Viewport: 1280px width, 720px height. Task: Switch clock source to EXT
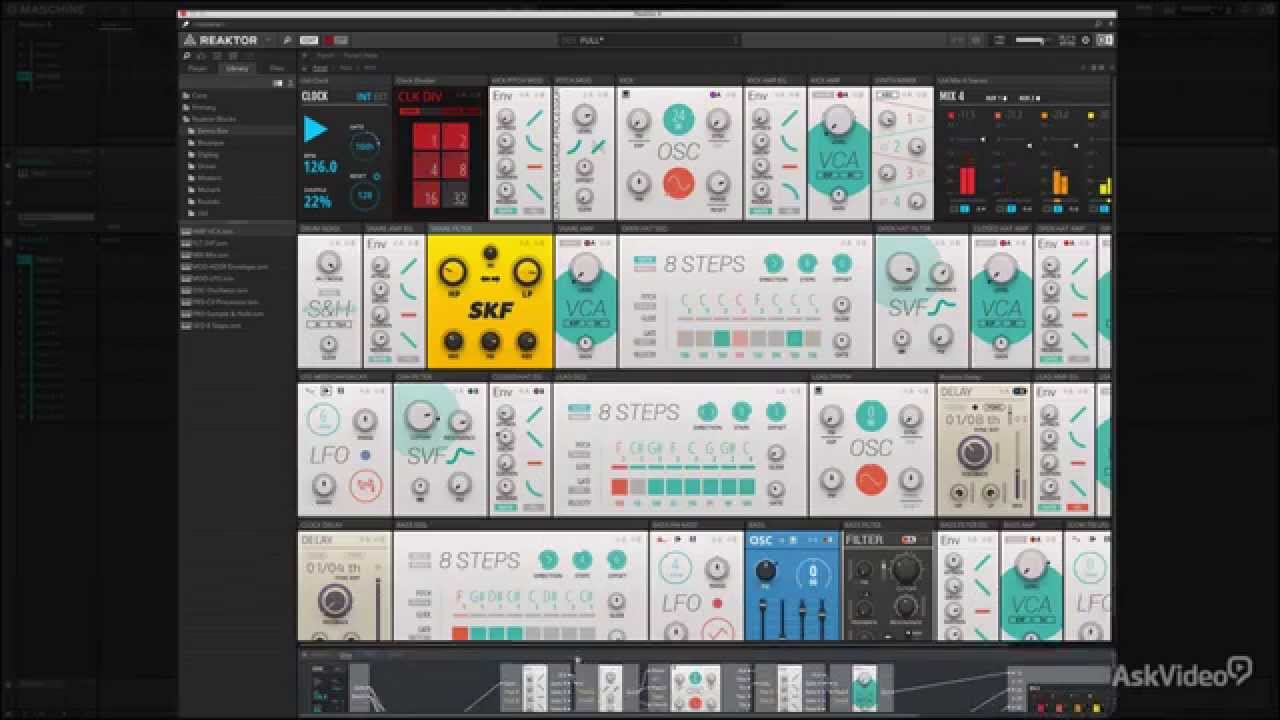(381, 97)
